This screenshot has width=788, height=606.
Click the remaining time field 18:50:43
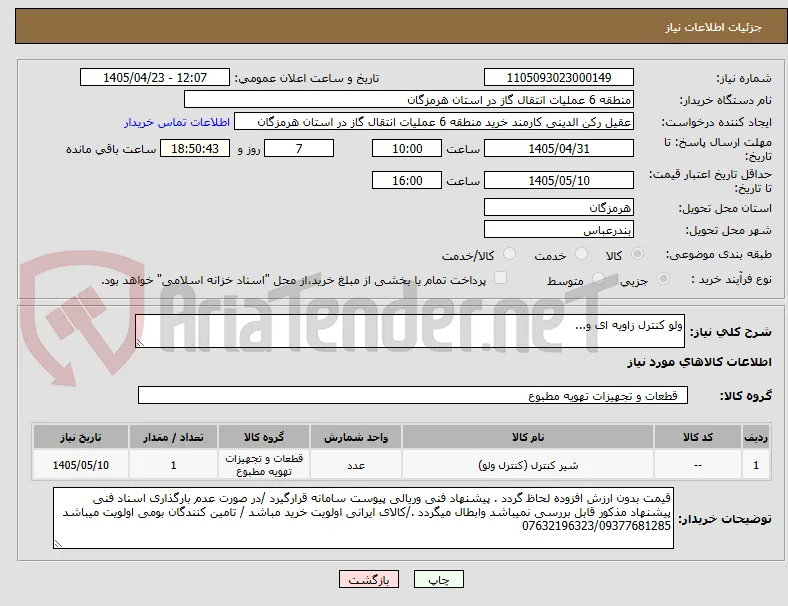(x=194, y=148)
